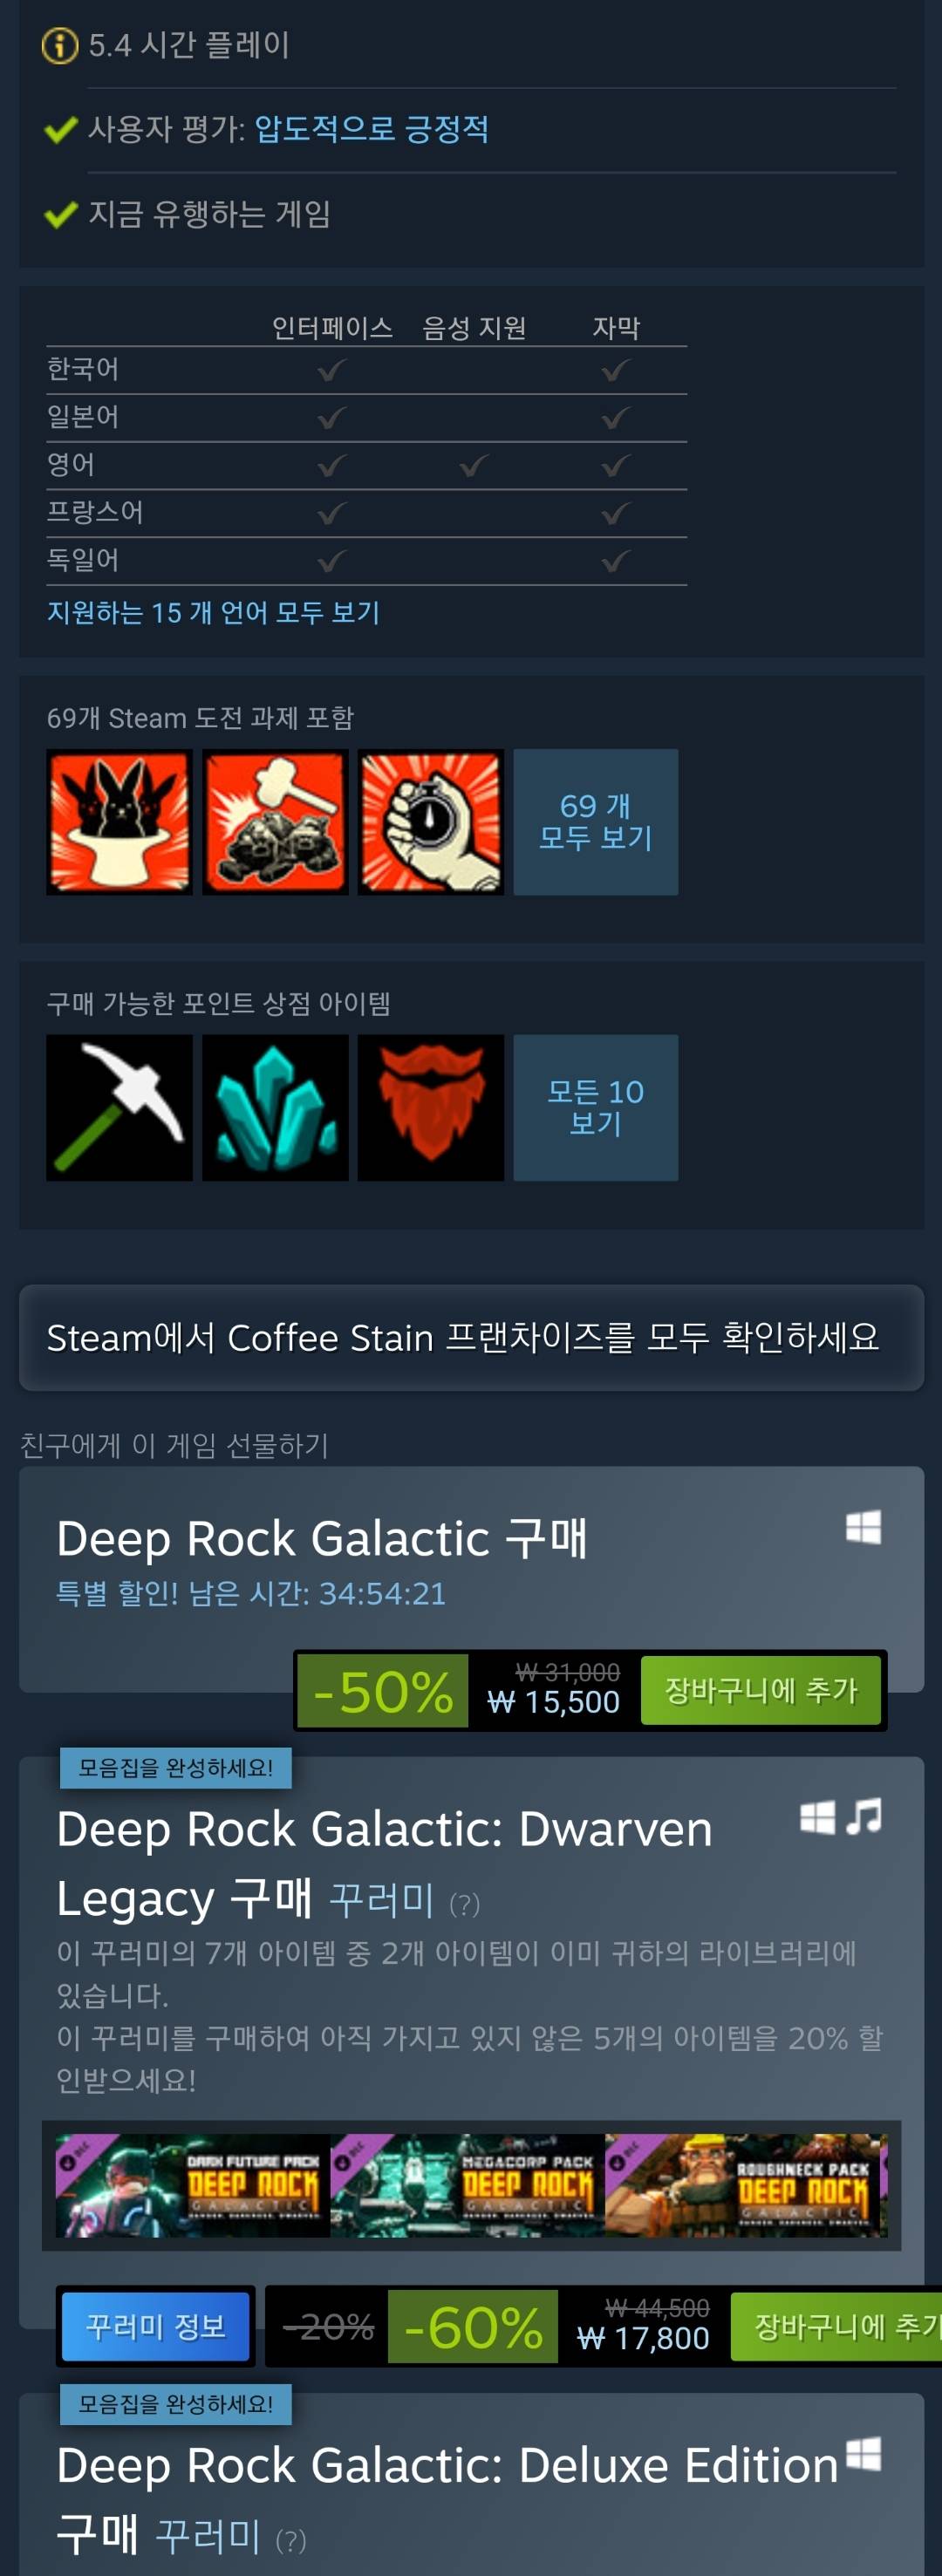Image resolution: width=942 pixels, height=2576 pixels.
Task: Select the pickaxe points shop item
Action: [x=119, y=1107]
